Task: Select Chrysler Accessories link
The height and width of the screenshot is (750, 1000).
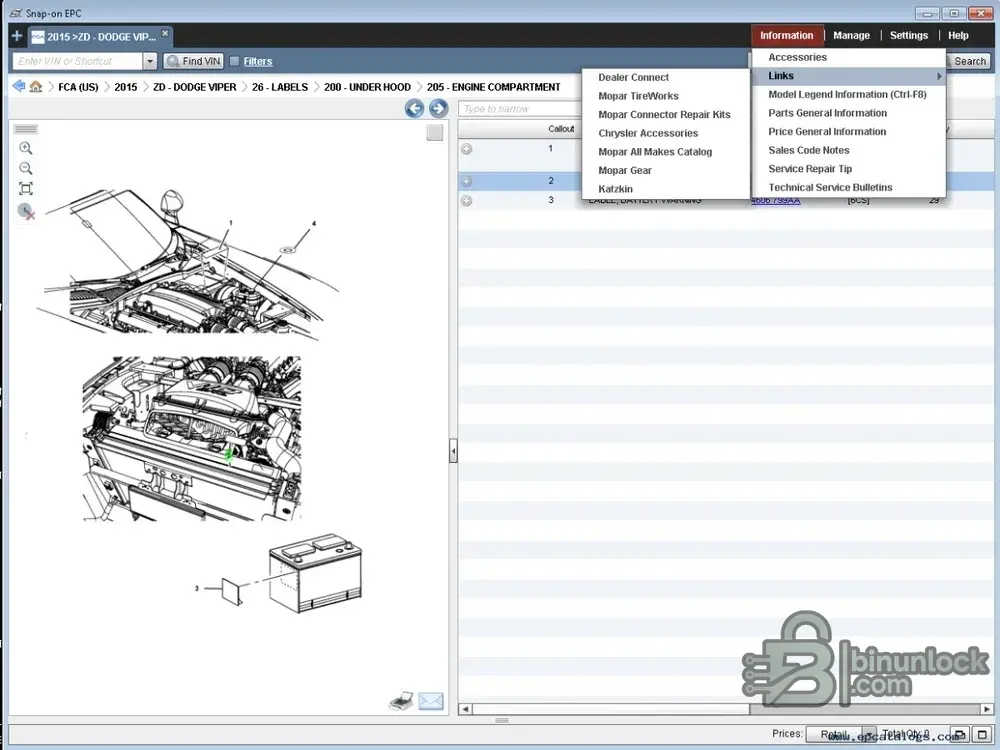Action: pos(666,133)
